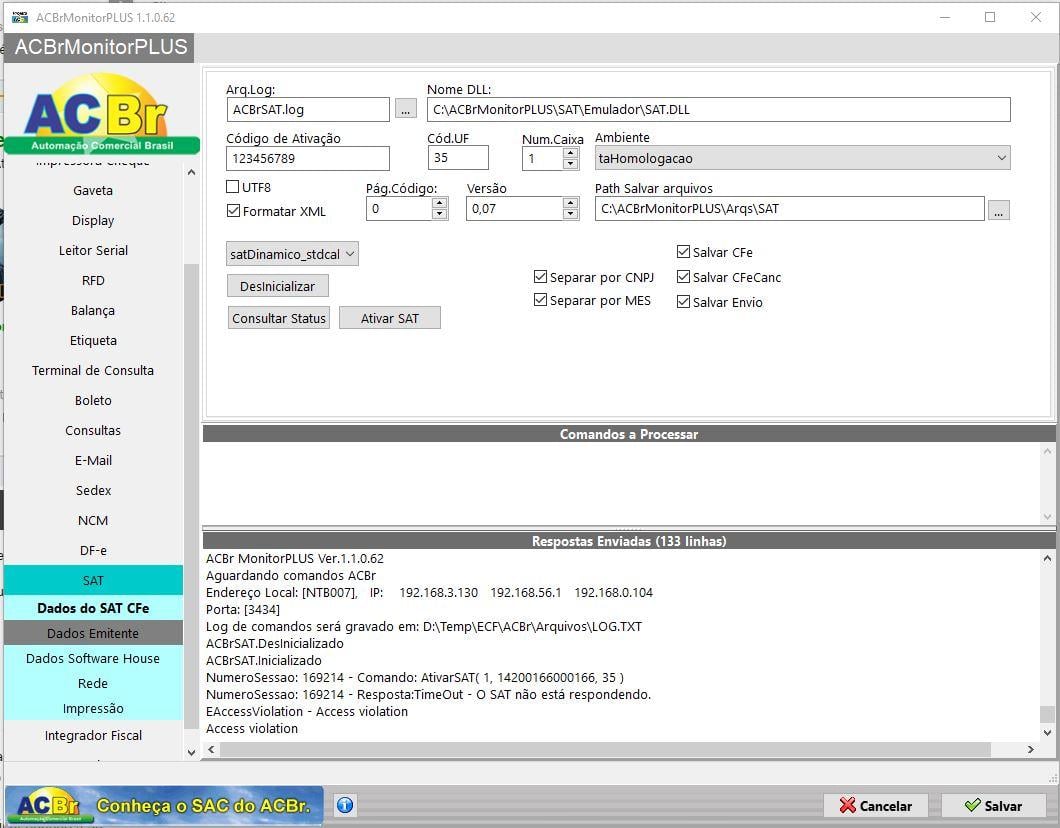
Task: Click the Arq.Log browse ellipsis button
Action: (x=405, y=109)
